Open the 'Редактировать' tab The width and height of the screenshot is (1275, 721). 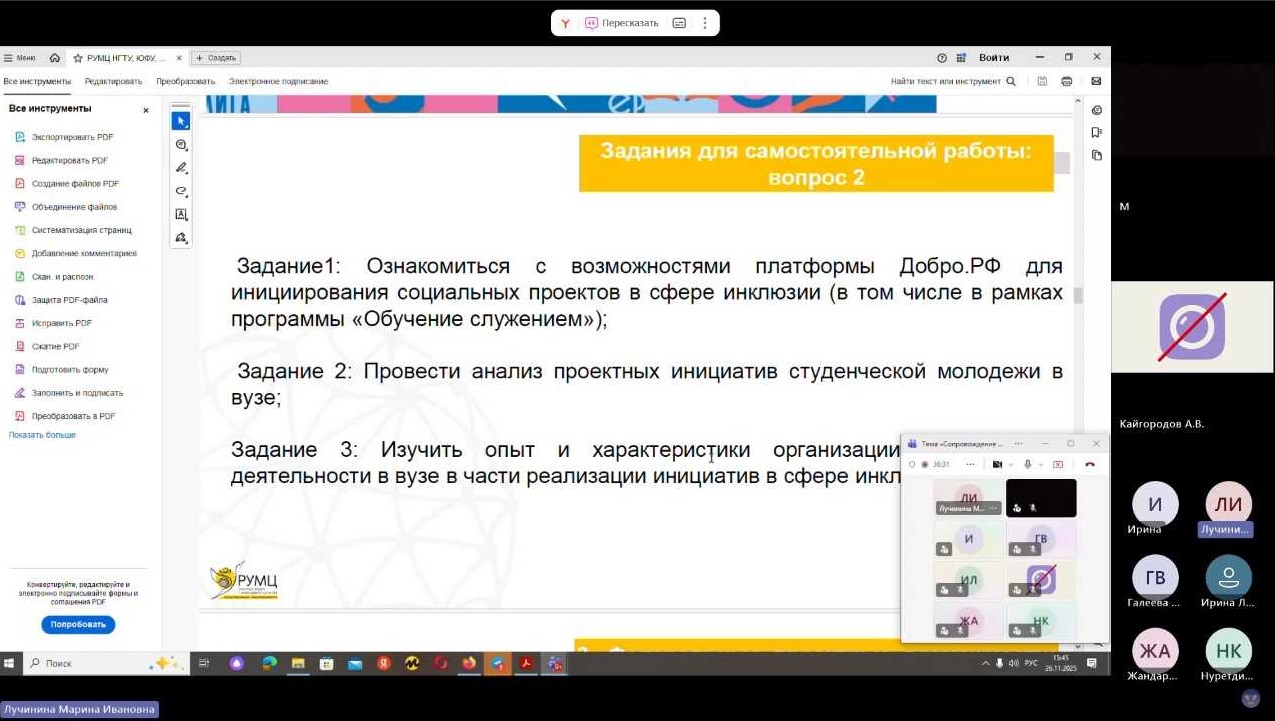tap(113, 81)
